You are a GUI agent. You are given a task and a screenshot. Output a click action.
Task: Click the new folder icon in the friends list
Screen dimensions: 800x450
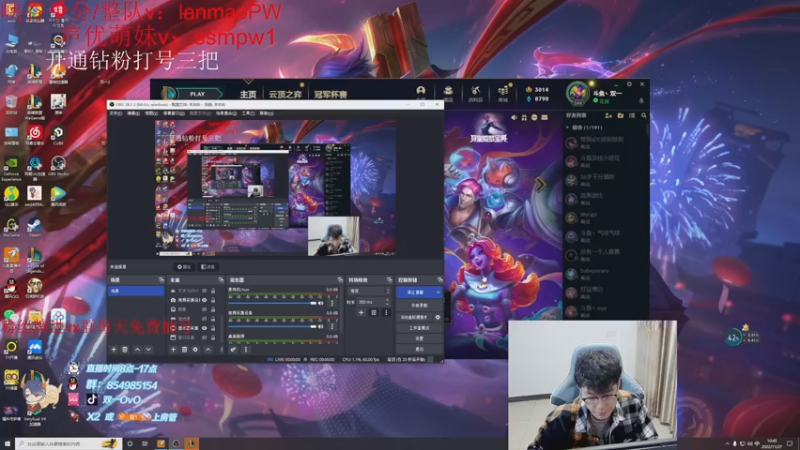pyautogui.click(x=620, y=116)
